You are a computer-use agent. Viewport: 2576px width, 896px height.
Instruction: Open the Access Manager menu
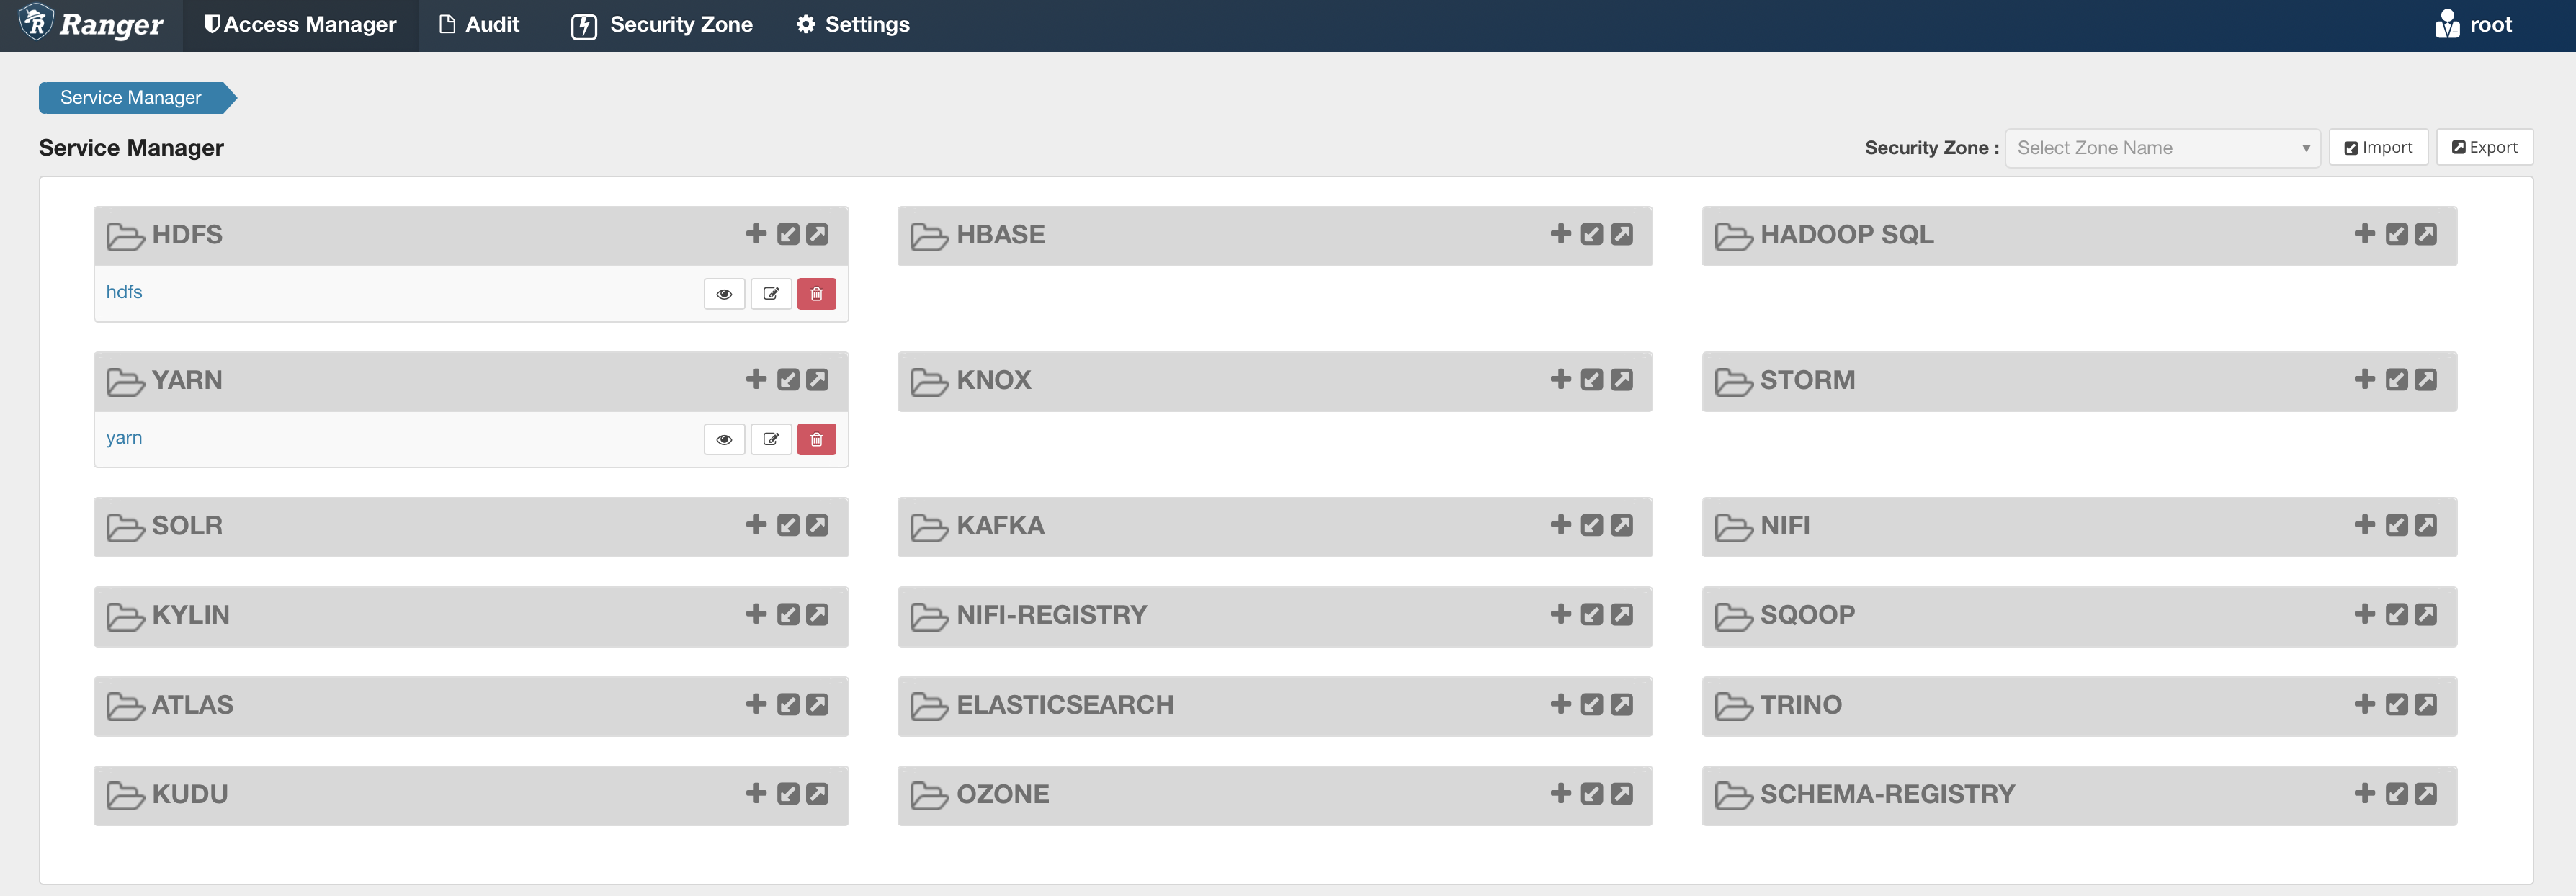tap(300, 24)
